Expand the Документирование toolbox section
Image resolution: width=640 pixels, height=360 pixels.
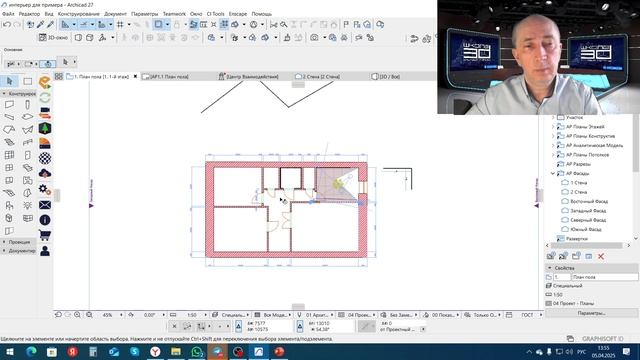(19, 251)
